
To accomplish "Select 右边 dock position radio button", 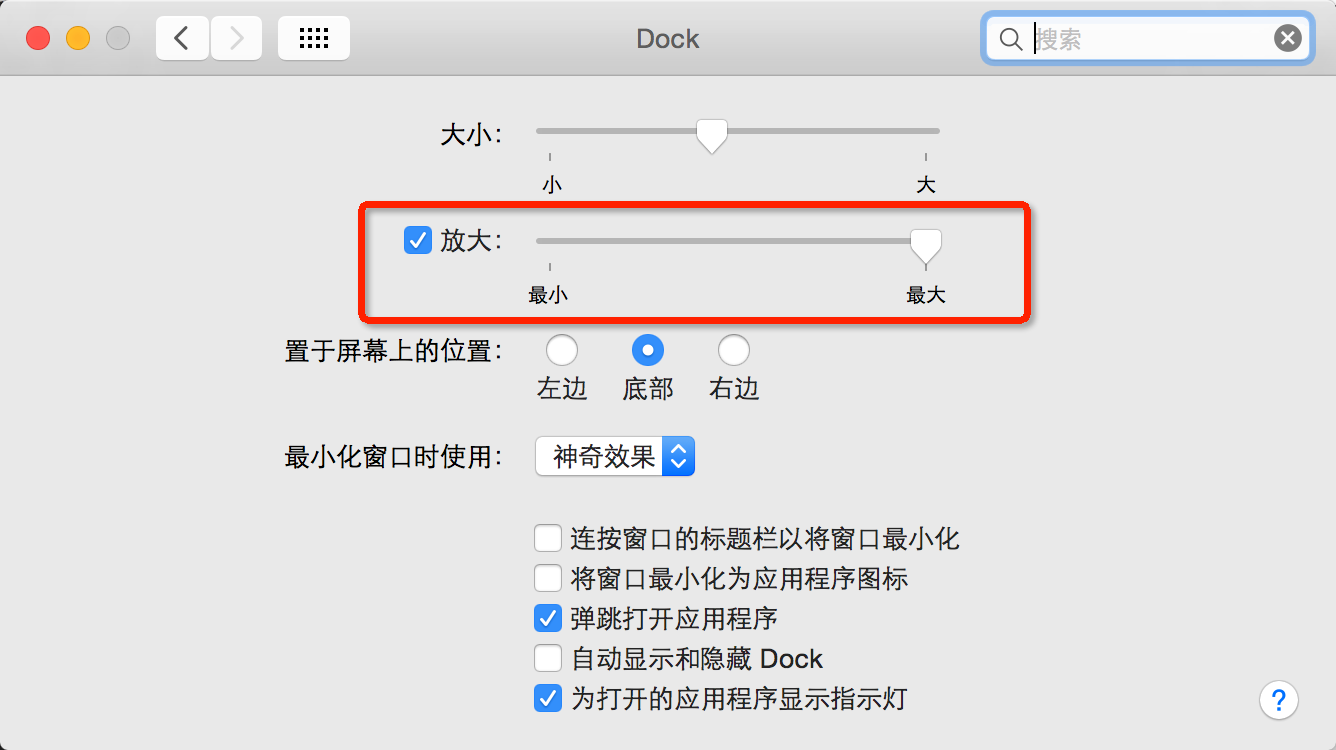I will click(734, 350).
